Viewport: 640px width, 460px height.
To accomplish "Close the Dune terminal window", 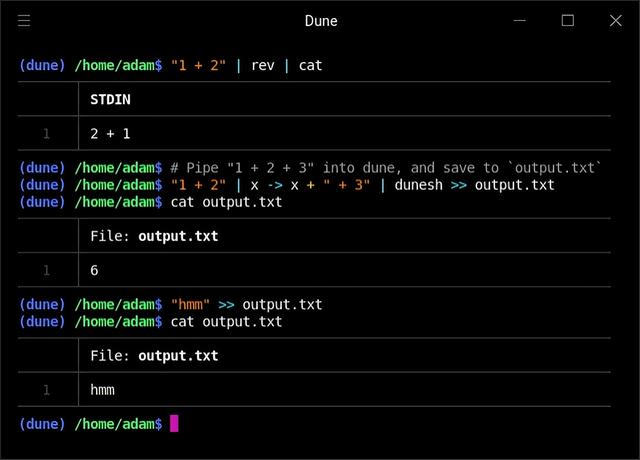I will (616, 20).
